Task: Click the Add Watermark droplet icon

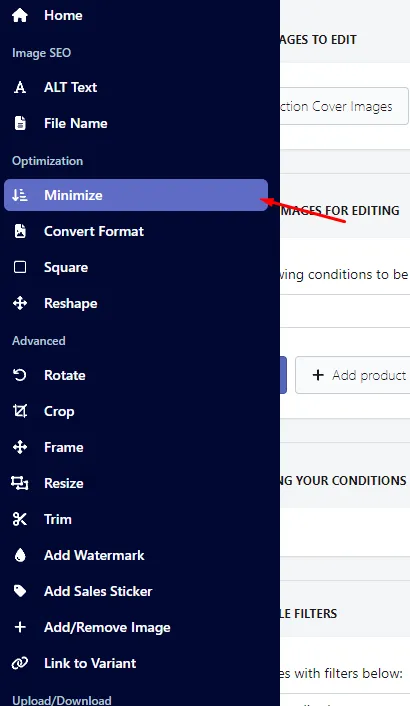Action: pyautogui.click(x=20, y=555)
